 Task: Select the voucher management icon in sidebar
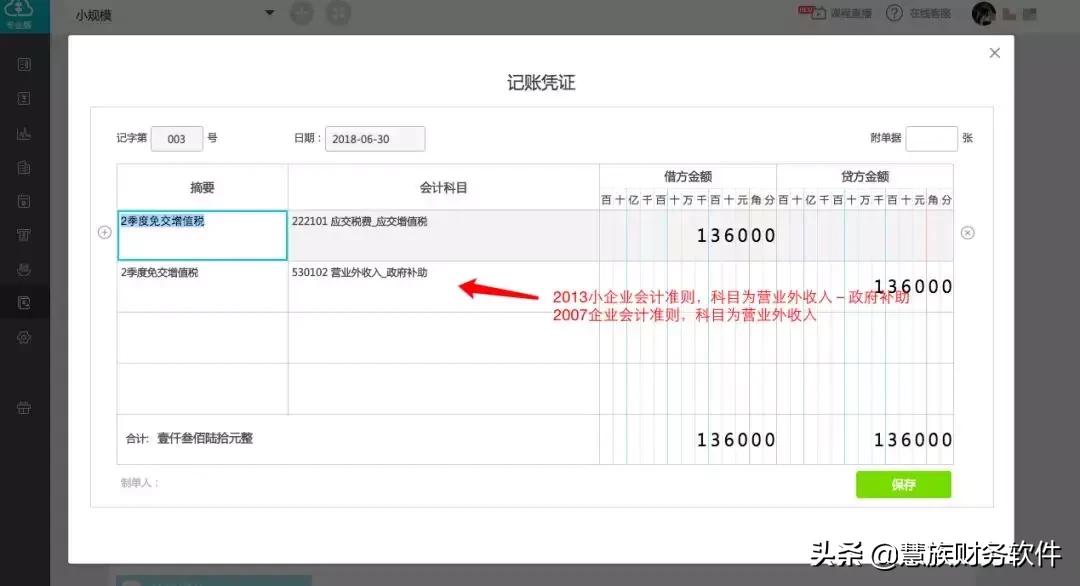click(x=24, y=62)
